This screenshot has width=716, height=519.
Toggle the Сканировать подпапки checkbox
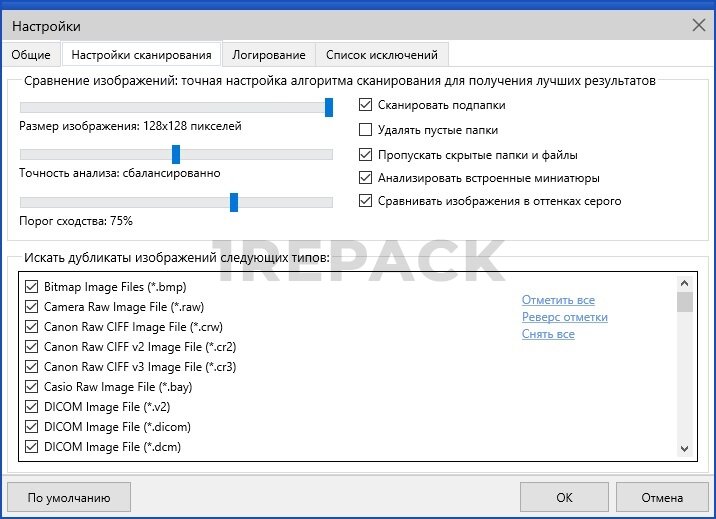coord(366,105)
